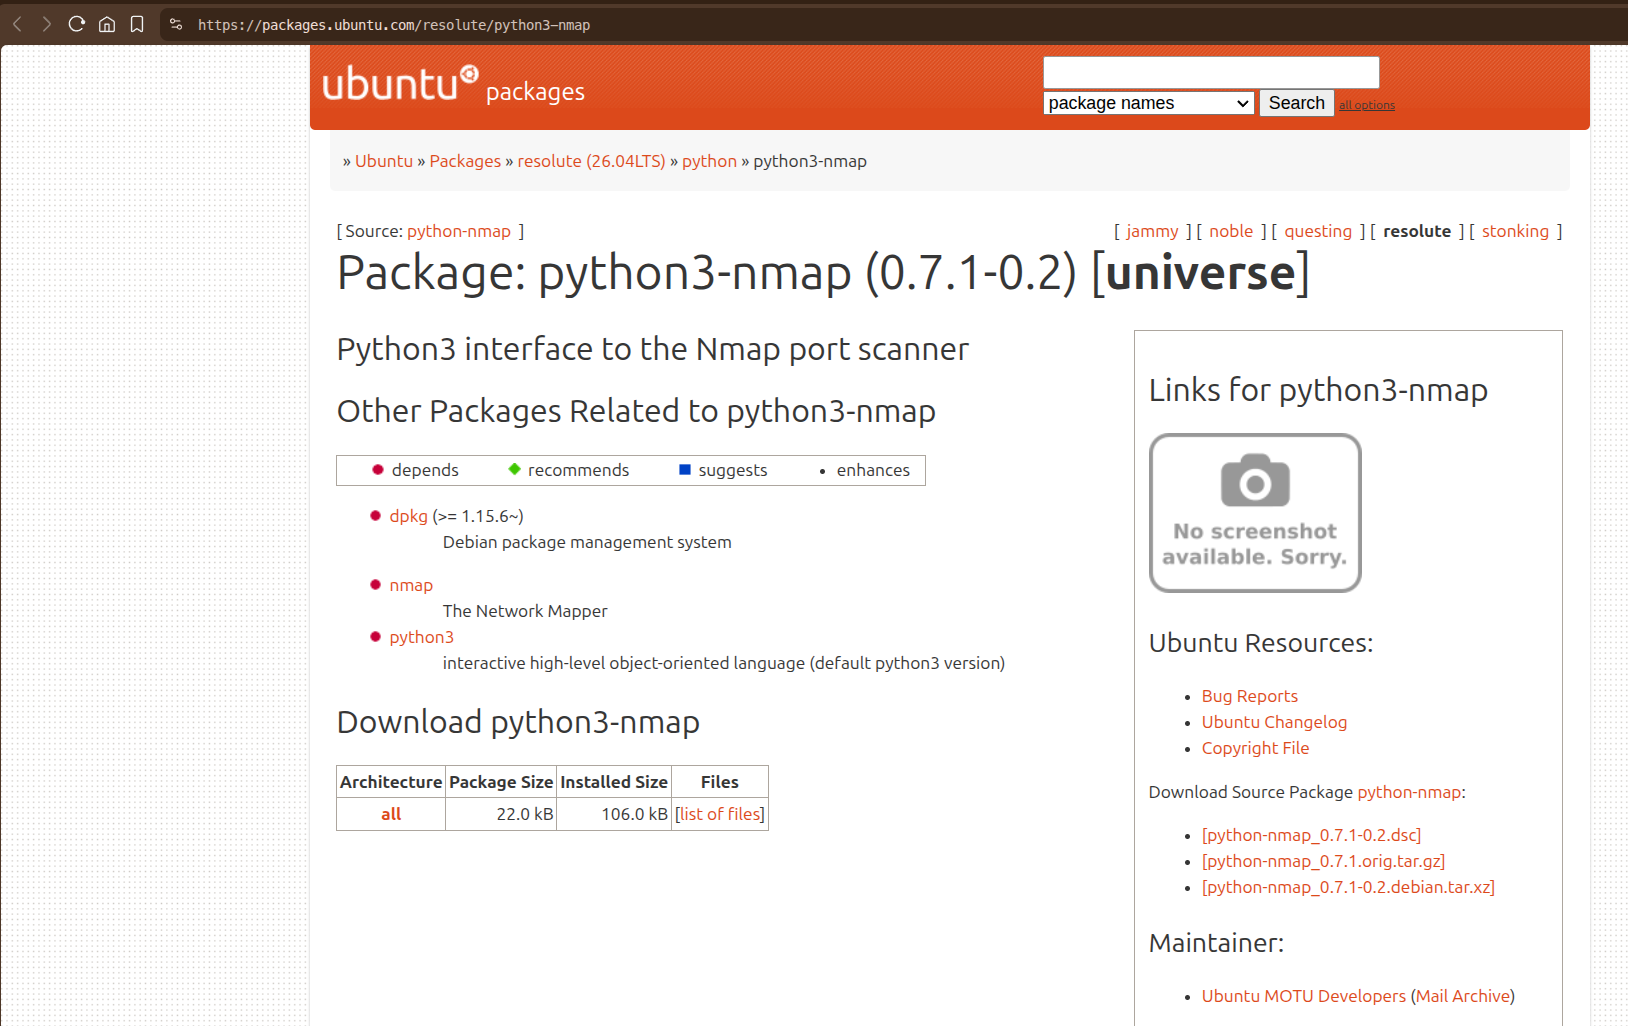The image size is (1628, 1026).
Task: Open the python3 dependency link
Action: coord(421,637)
